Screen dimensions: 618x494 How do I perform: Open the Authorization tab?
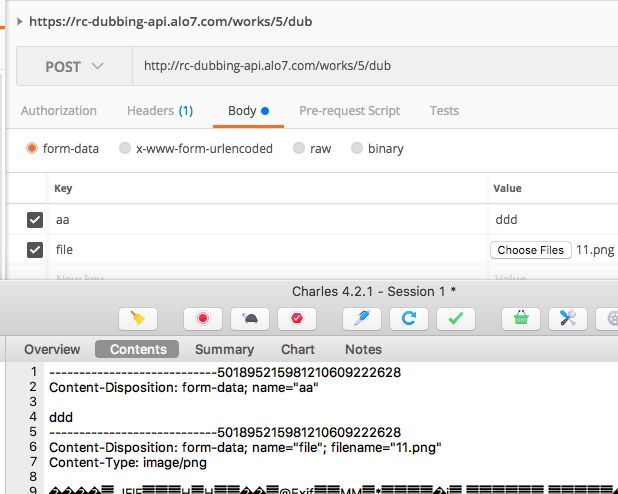coord(59,111)
